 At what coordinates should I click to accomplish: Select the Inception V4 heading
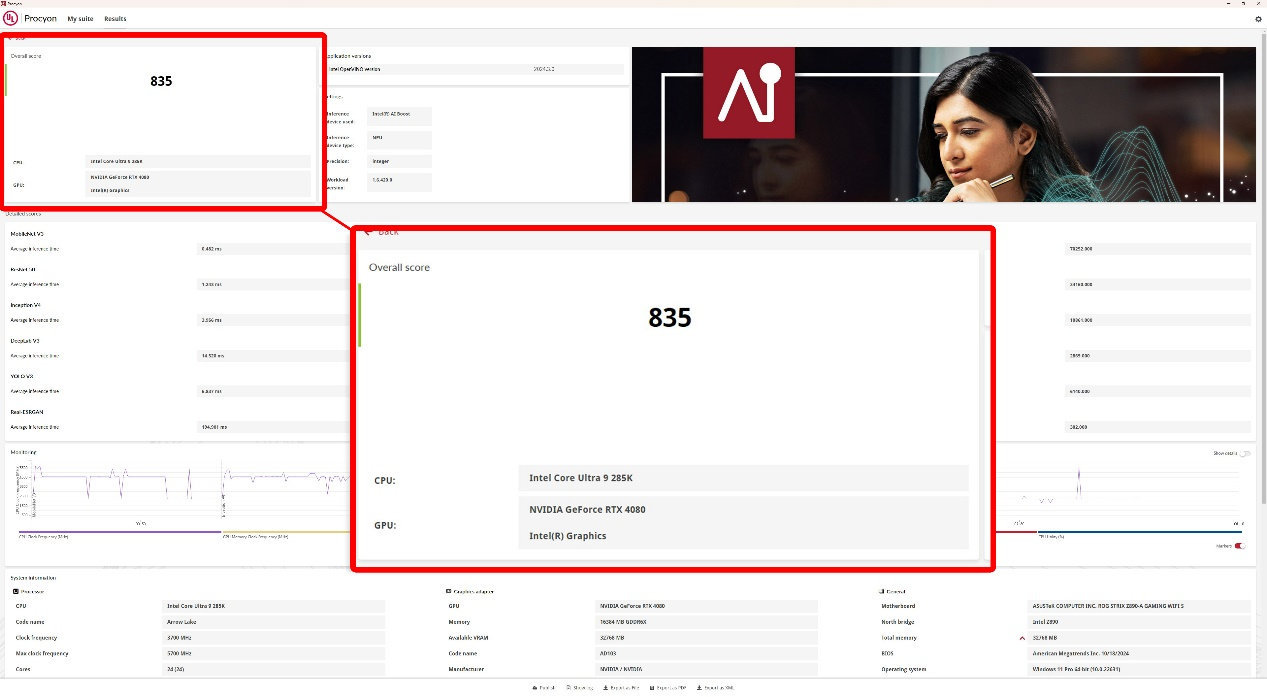coord(25,305)
